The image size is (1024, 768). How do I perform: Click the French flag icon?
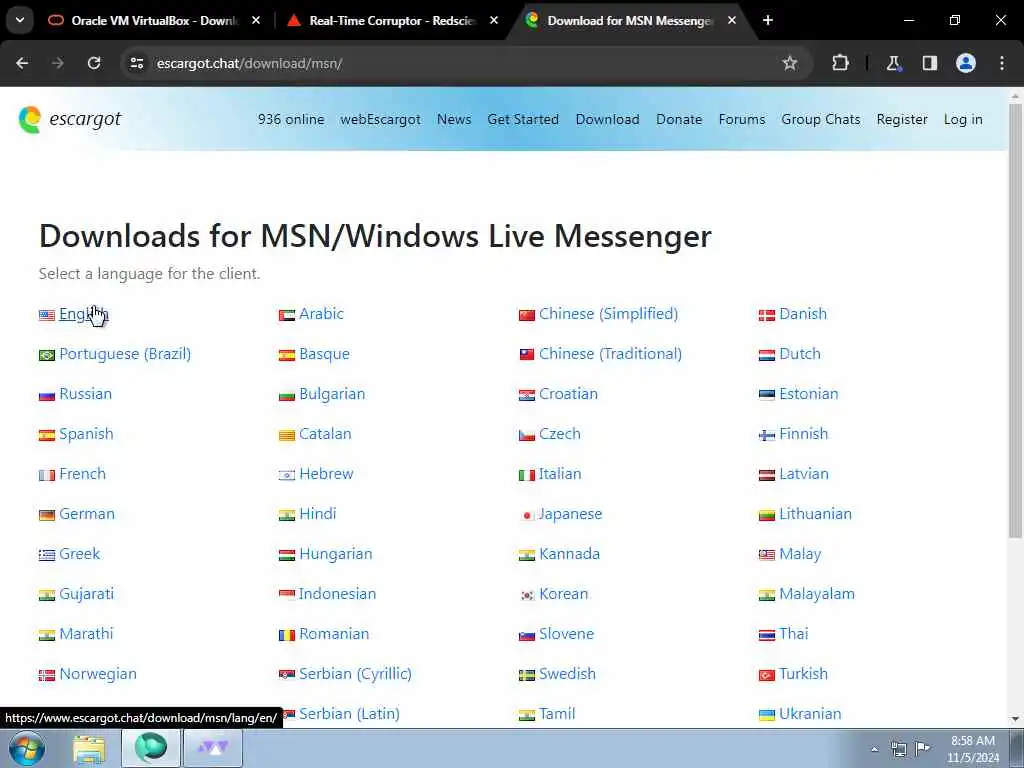click(x=47, y=475)
